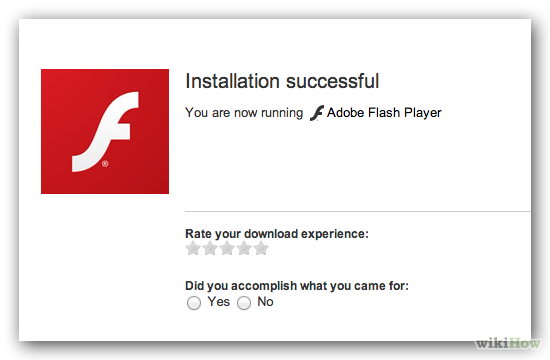The height and width of the screenshot is (360, 550).
Task: Rate the download one star
Action: 193,248
